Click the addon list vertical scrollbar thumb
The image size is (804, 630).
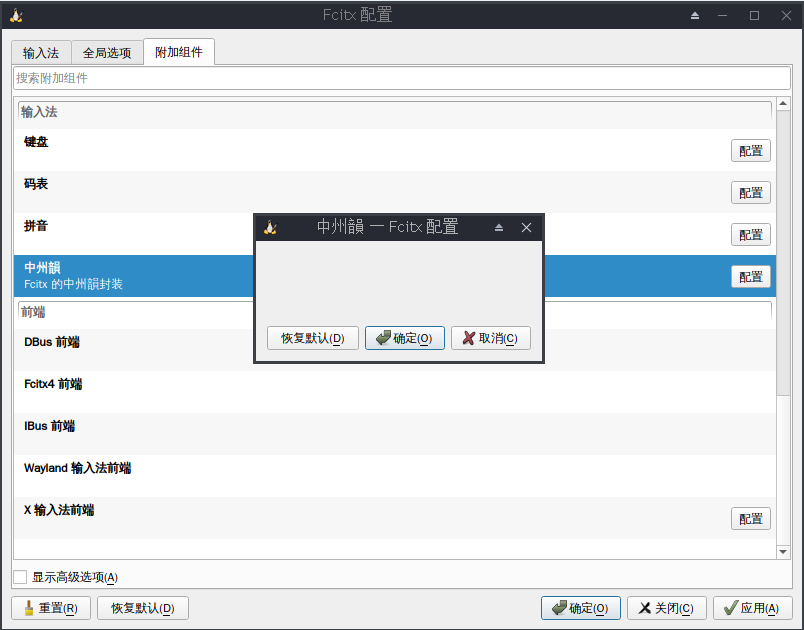click(783, 252)
